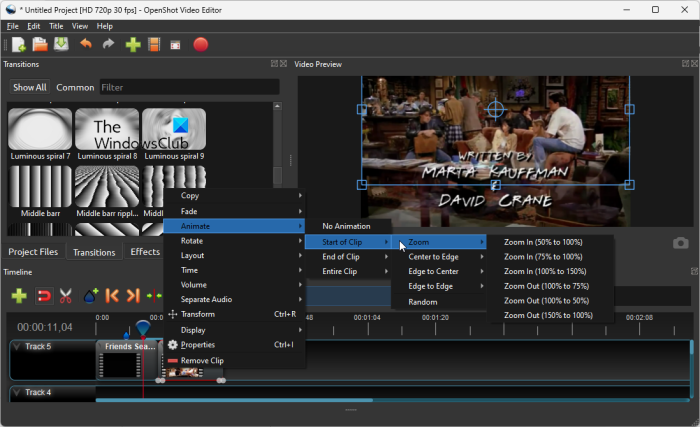Open the Help menu
The image size is (700, 427).
point(104,26)
